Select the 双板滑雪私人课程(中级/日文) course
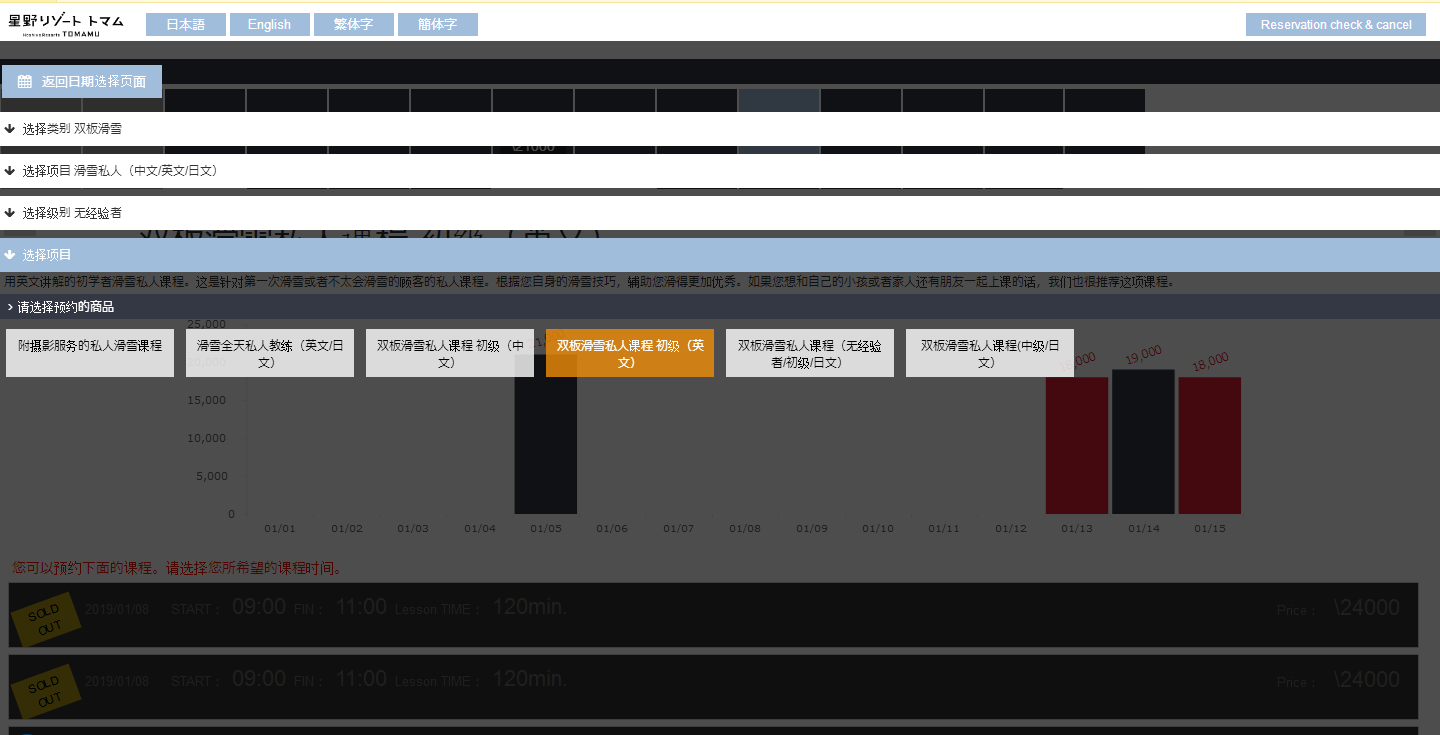The width and height of the screenshot is (1440, 735). pyautogui.click(x=989, y=352)
